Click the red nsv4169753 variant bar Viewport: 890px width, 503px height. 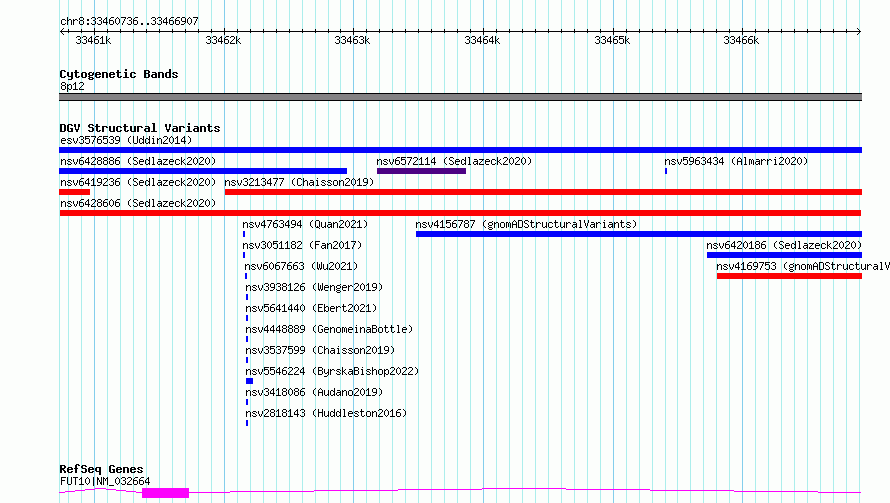point(789,276)
